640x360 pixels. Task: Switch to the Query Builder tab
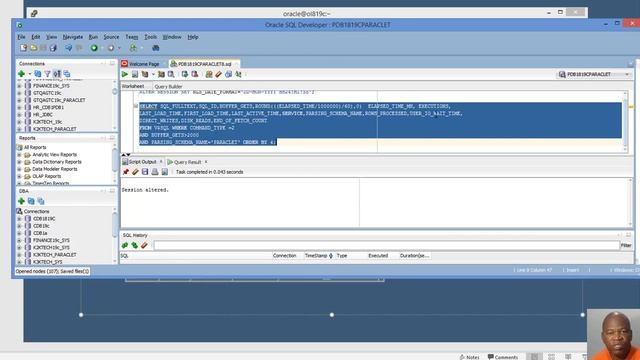point(168,87)
